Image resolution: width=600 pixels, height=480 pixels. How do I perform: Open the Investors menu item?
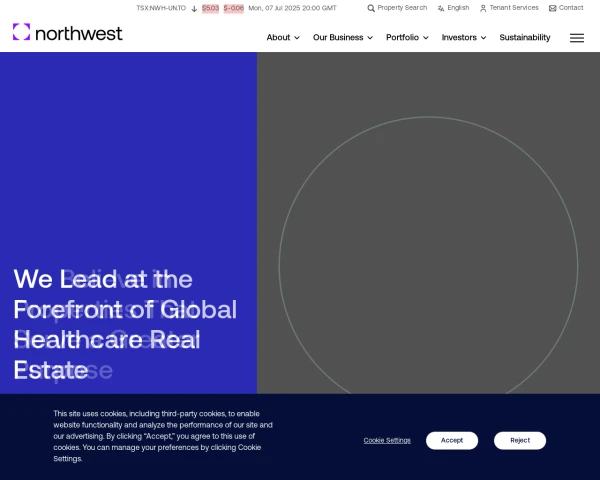(459, 38)
